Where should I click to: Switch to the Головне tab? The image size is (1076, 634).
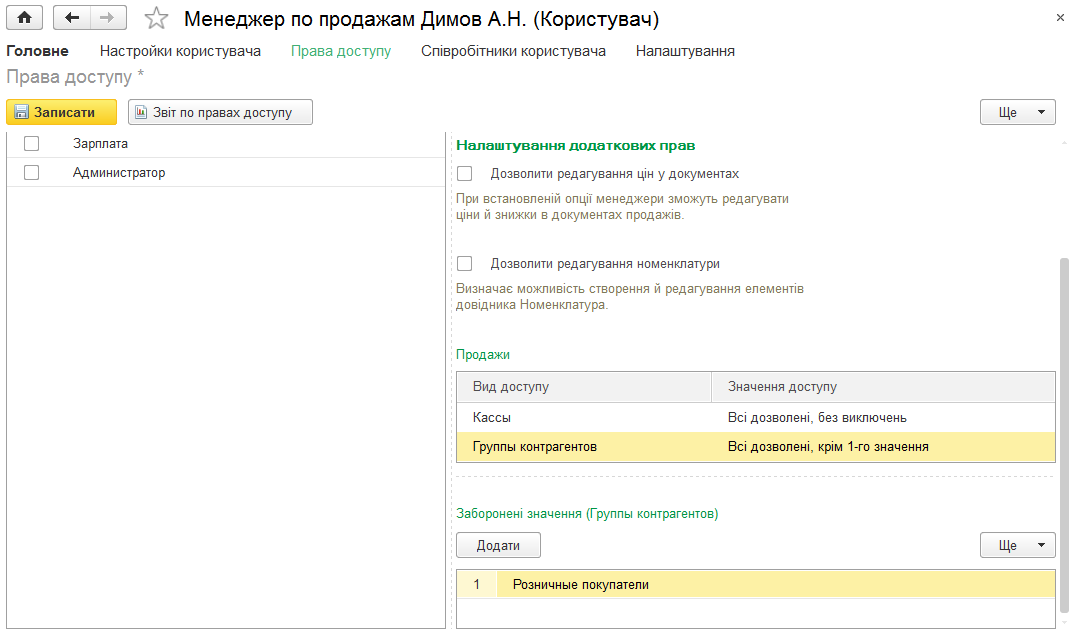coord(38,51)
